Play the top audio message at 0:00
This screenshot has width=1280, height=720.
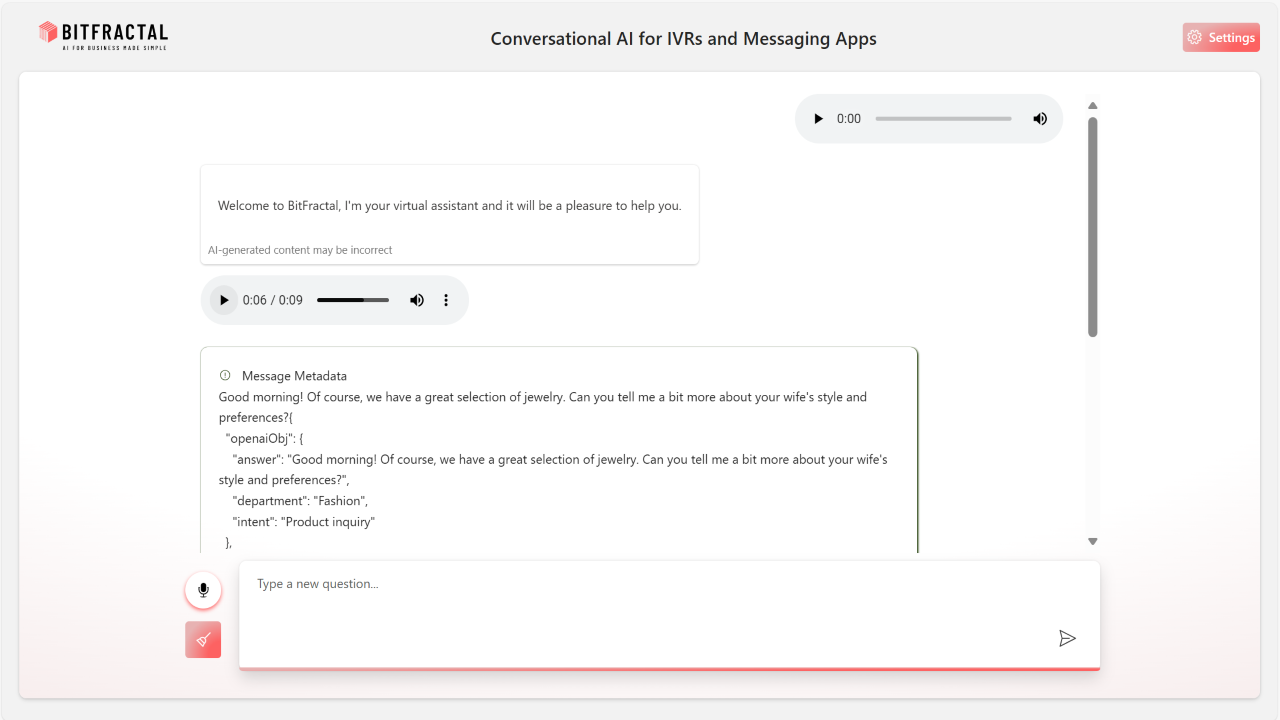click(818, 119)
